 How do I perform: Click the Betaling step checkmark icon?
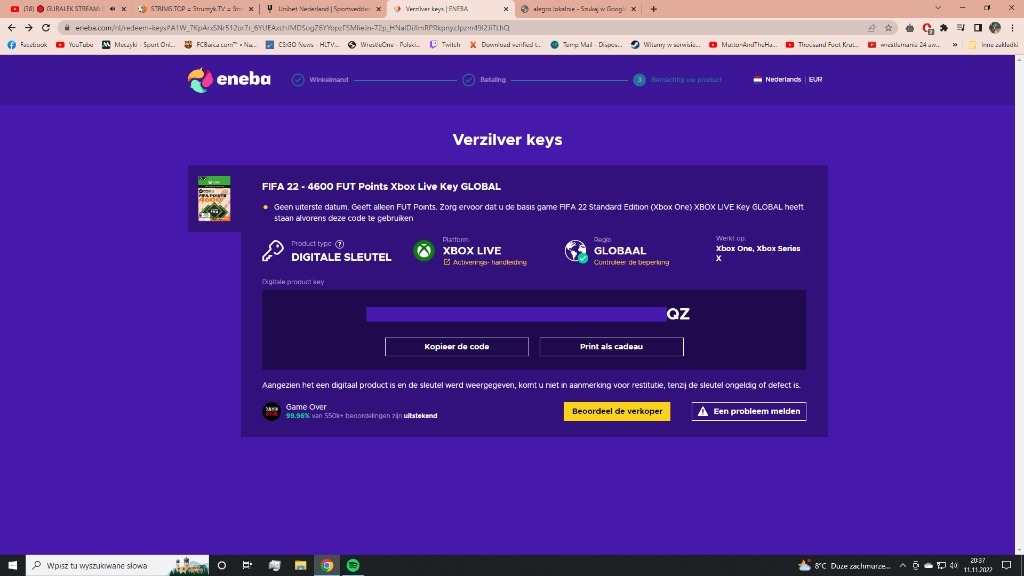(x=468, y=80)
